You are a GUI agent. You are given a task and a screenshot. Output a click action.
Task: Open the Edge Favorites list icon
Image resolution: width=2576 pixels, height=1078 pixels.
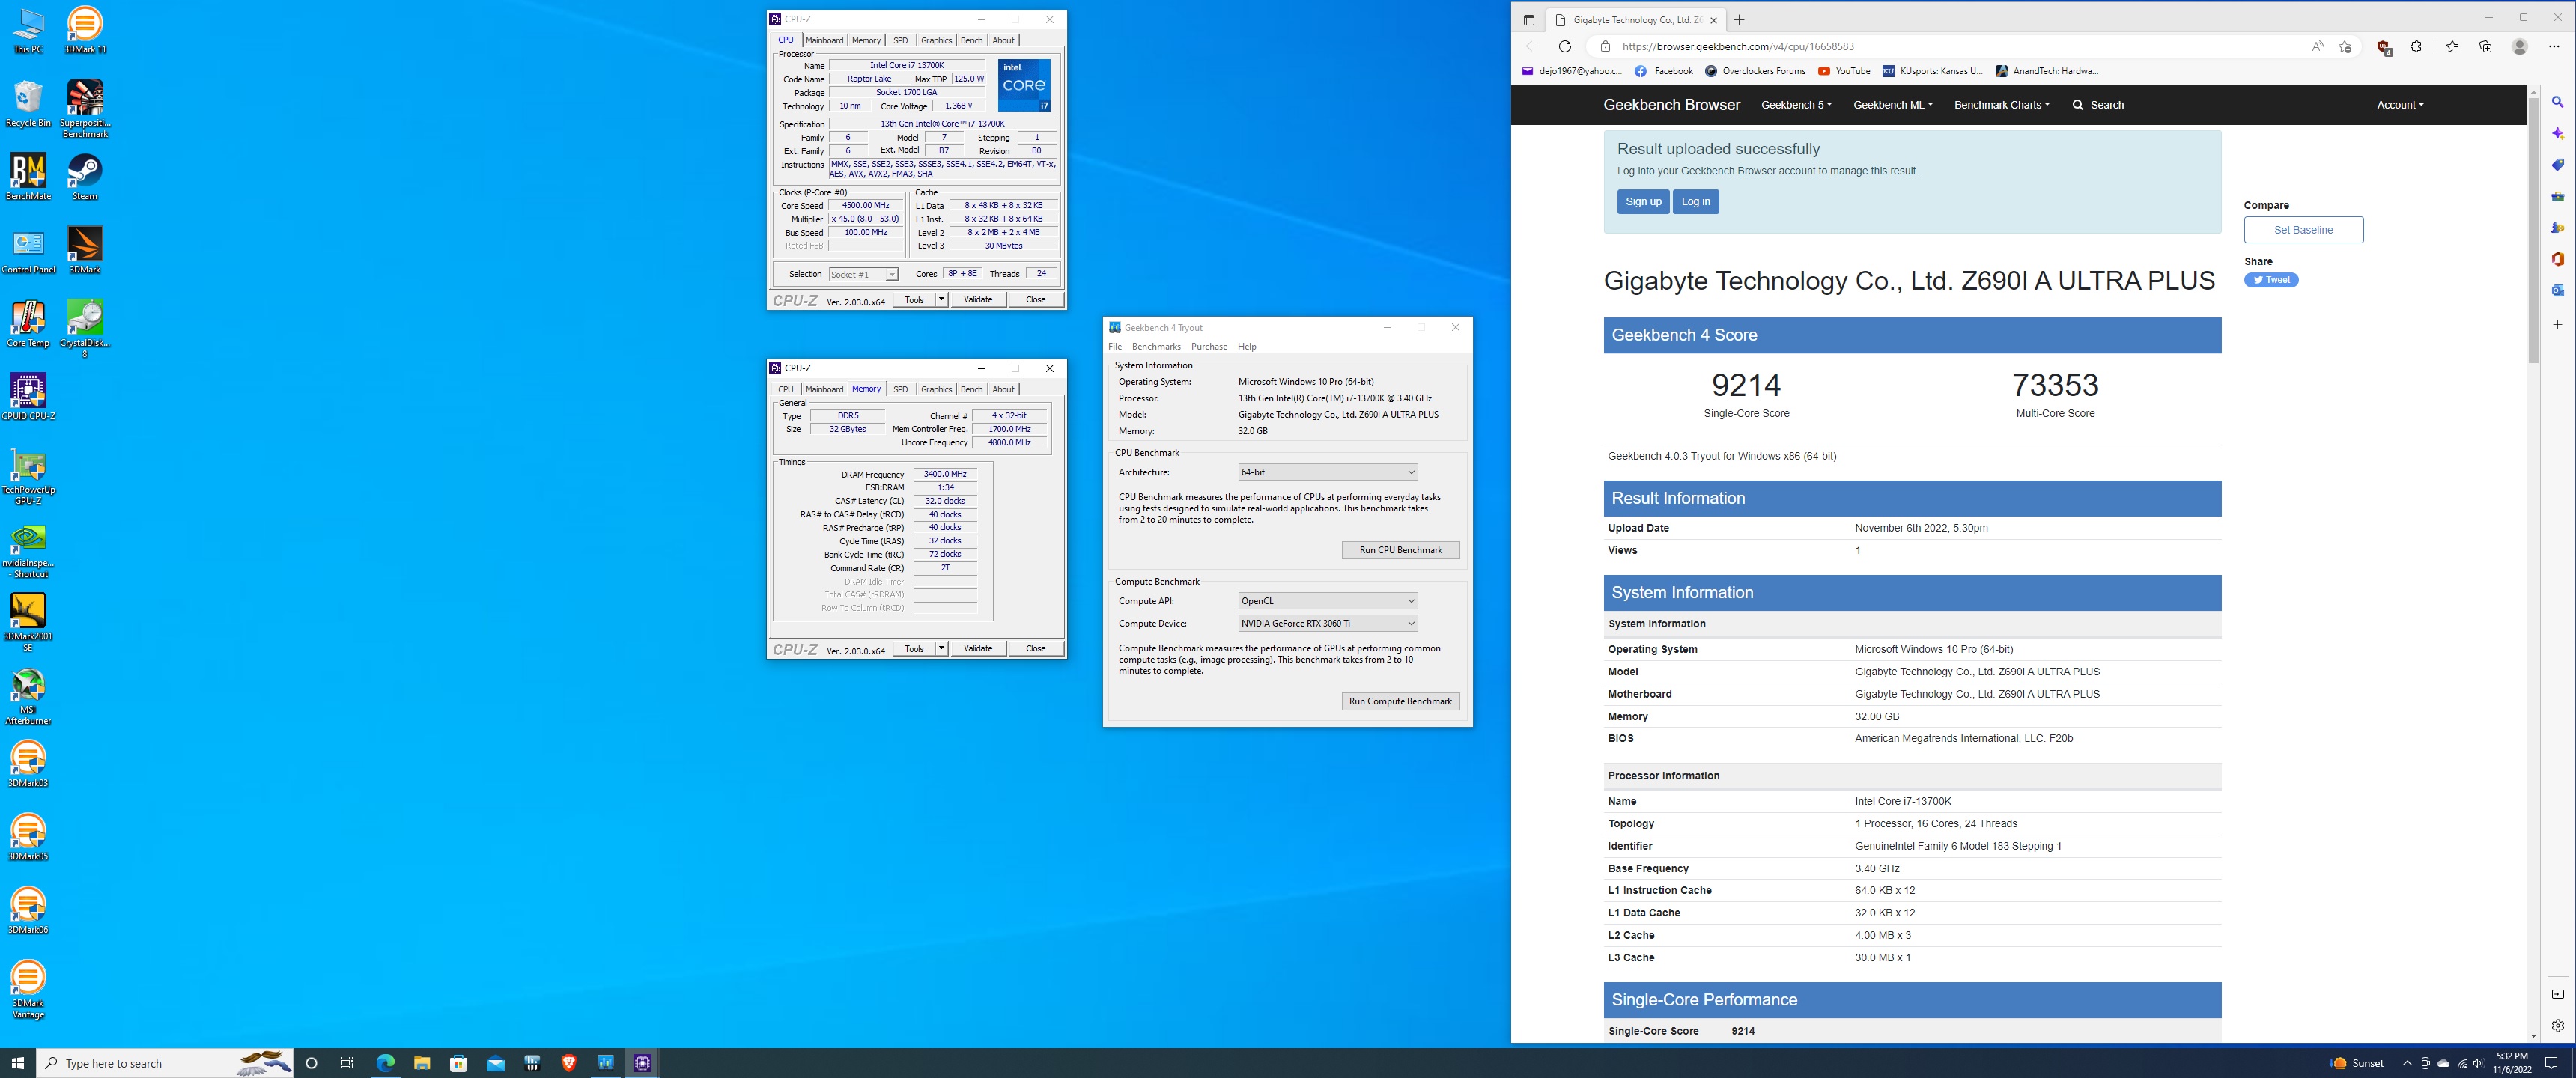tap(2452, 46)
